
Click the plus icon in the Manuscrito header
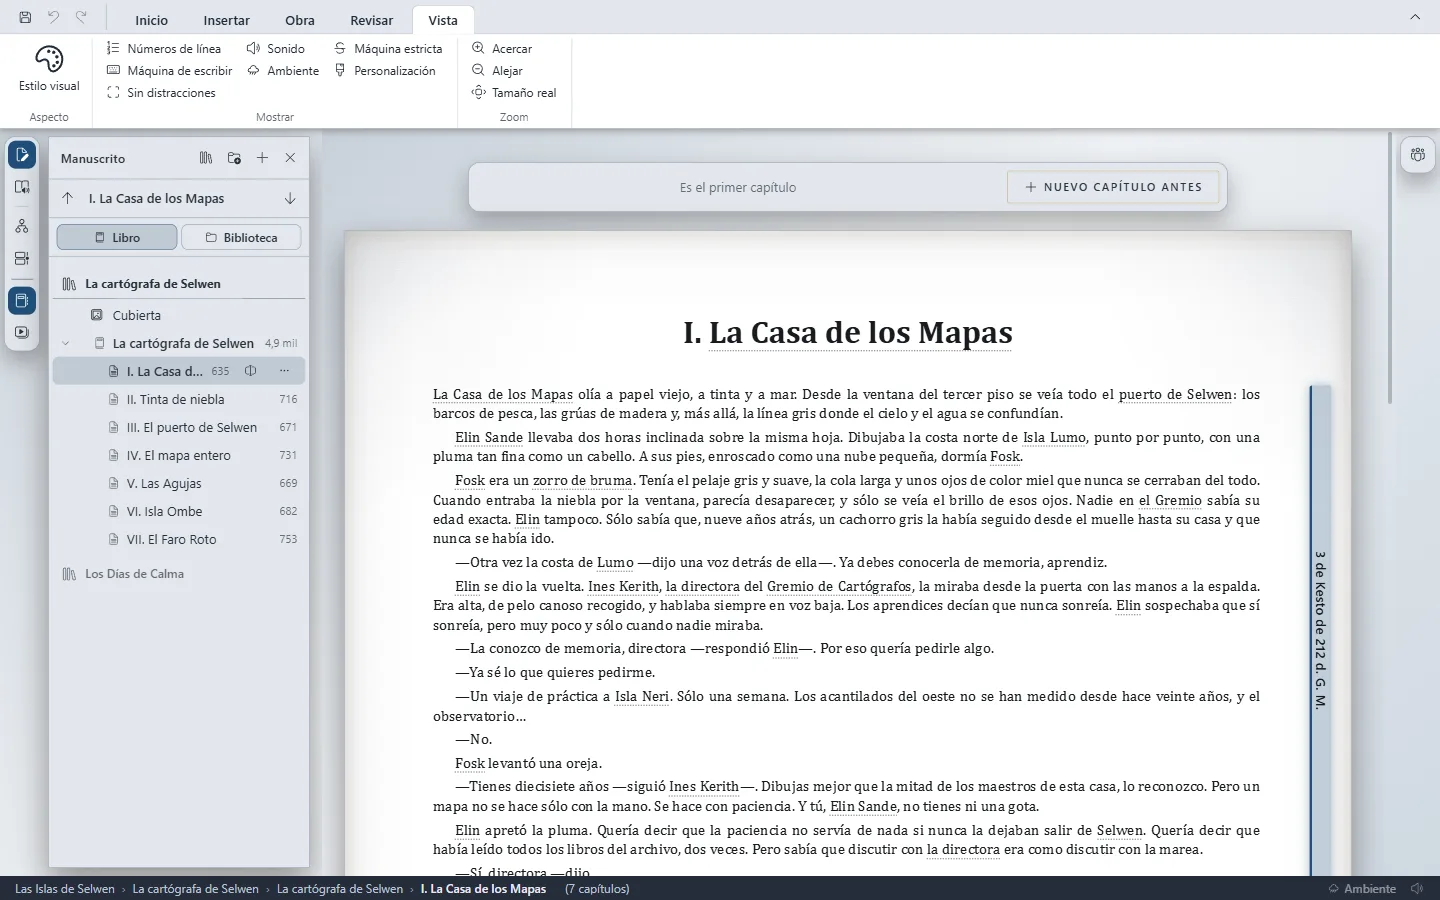pyautogui.click(x=262, y=158)
